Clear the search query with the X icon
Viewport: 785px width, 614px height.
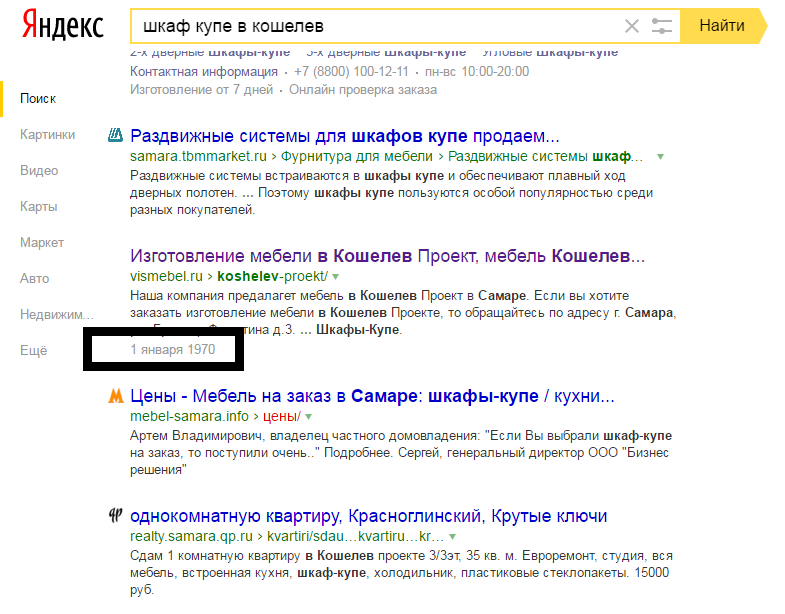point(632,26)
